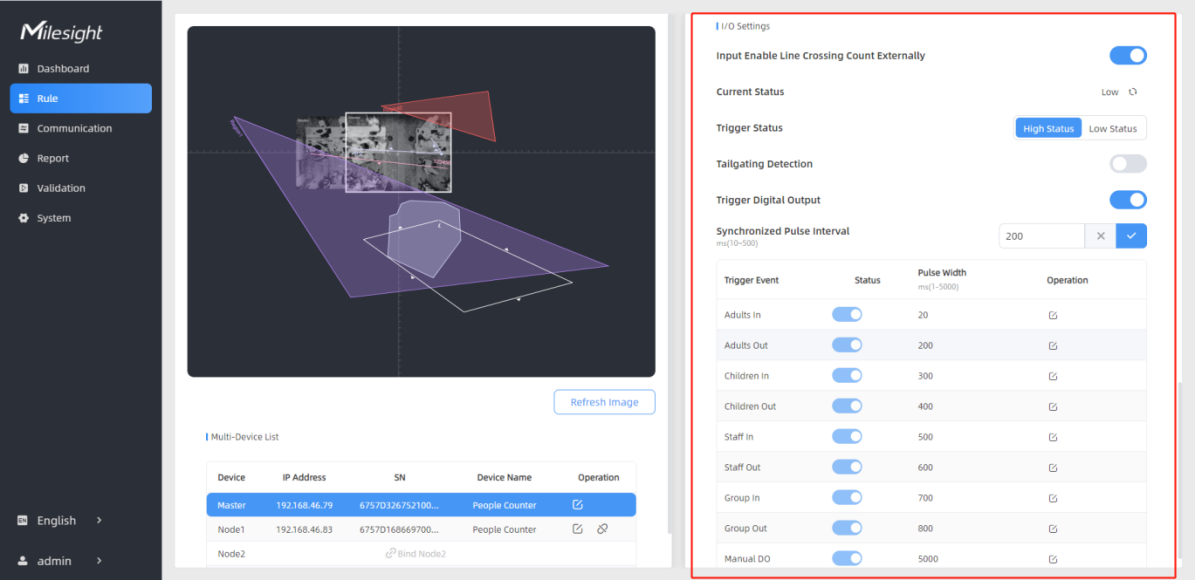Click the Refresh Image button
This screenshot has width=1196, height=581.
tap(604, 402)
